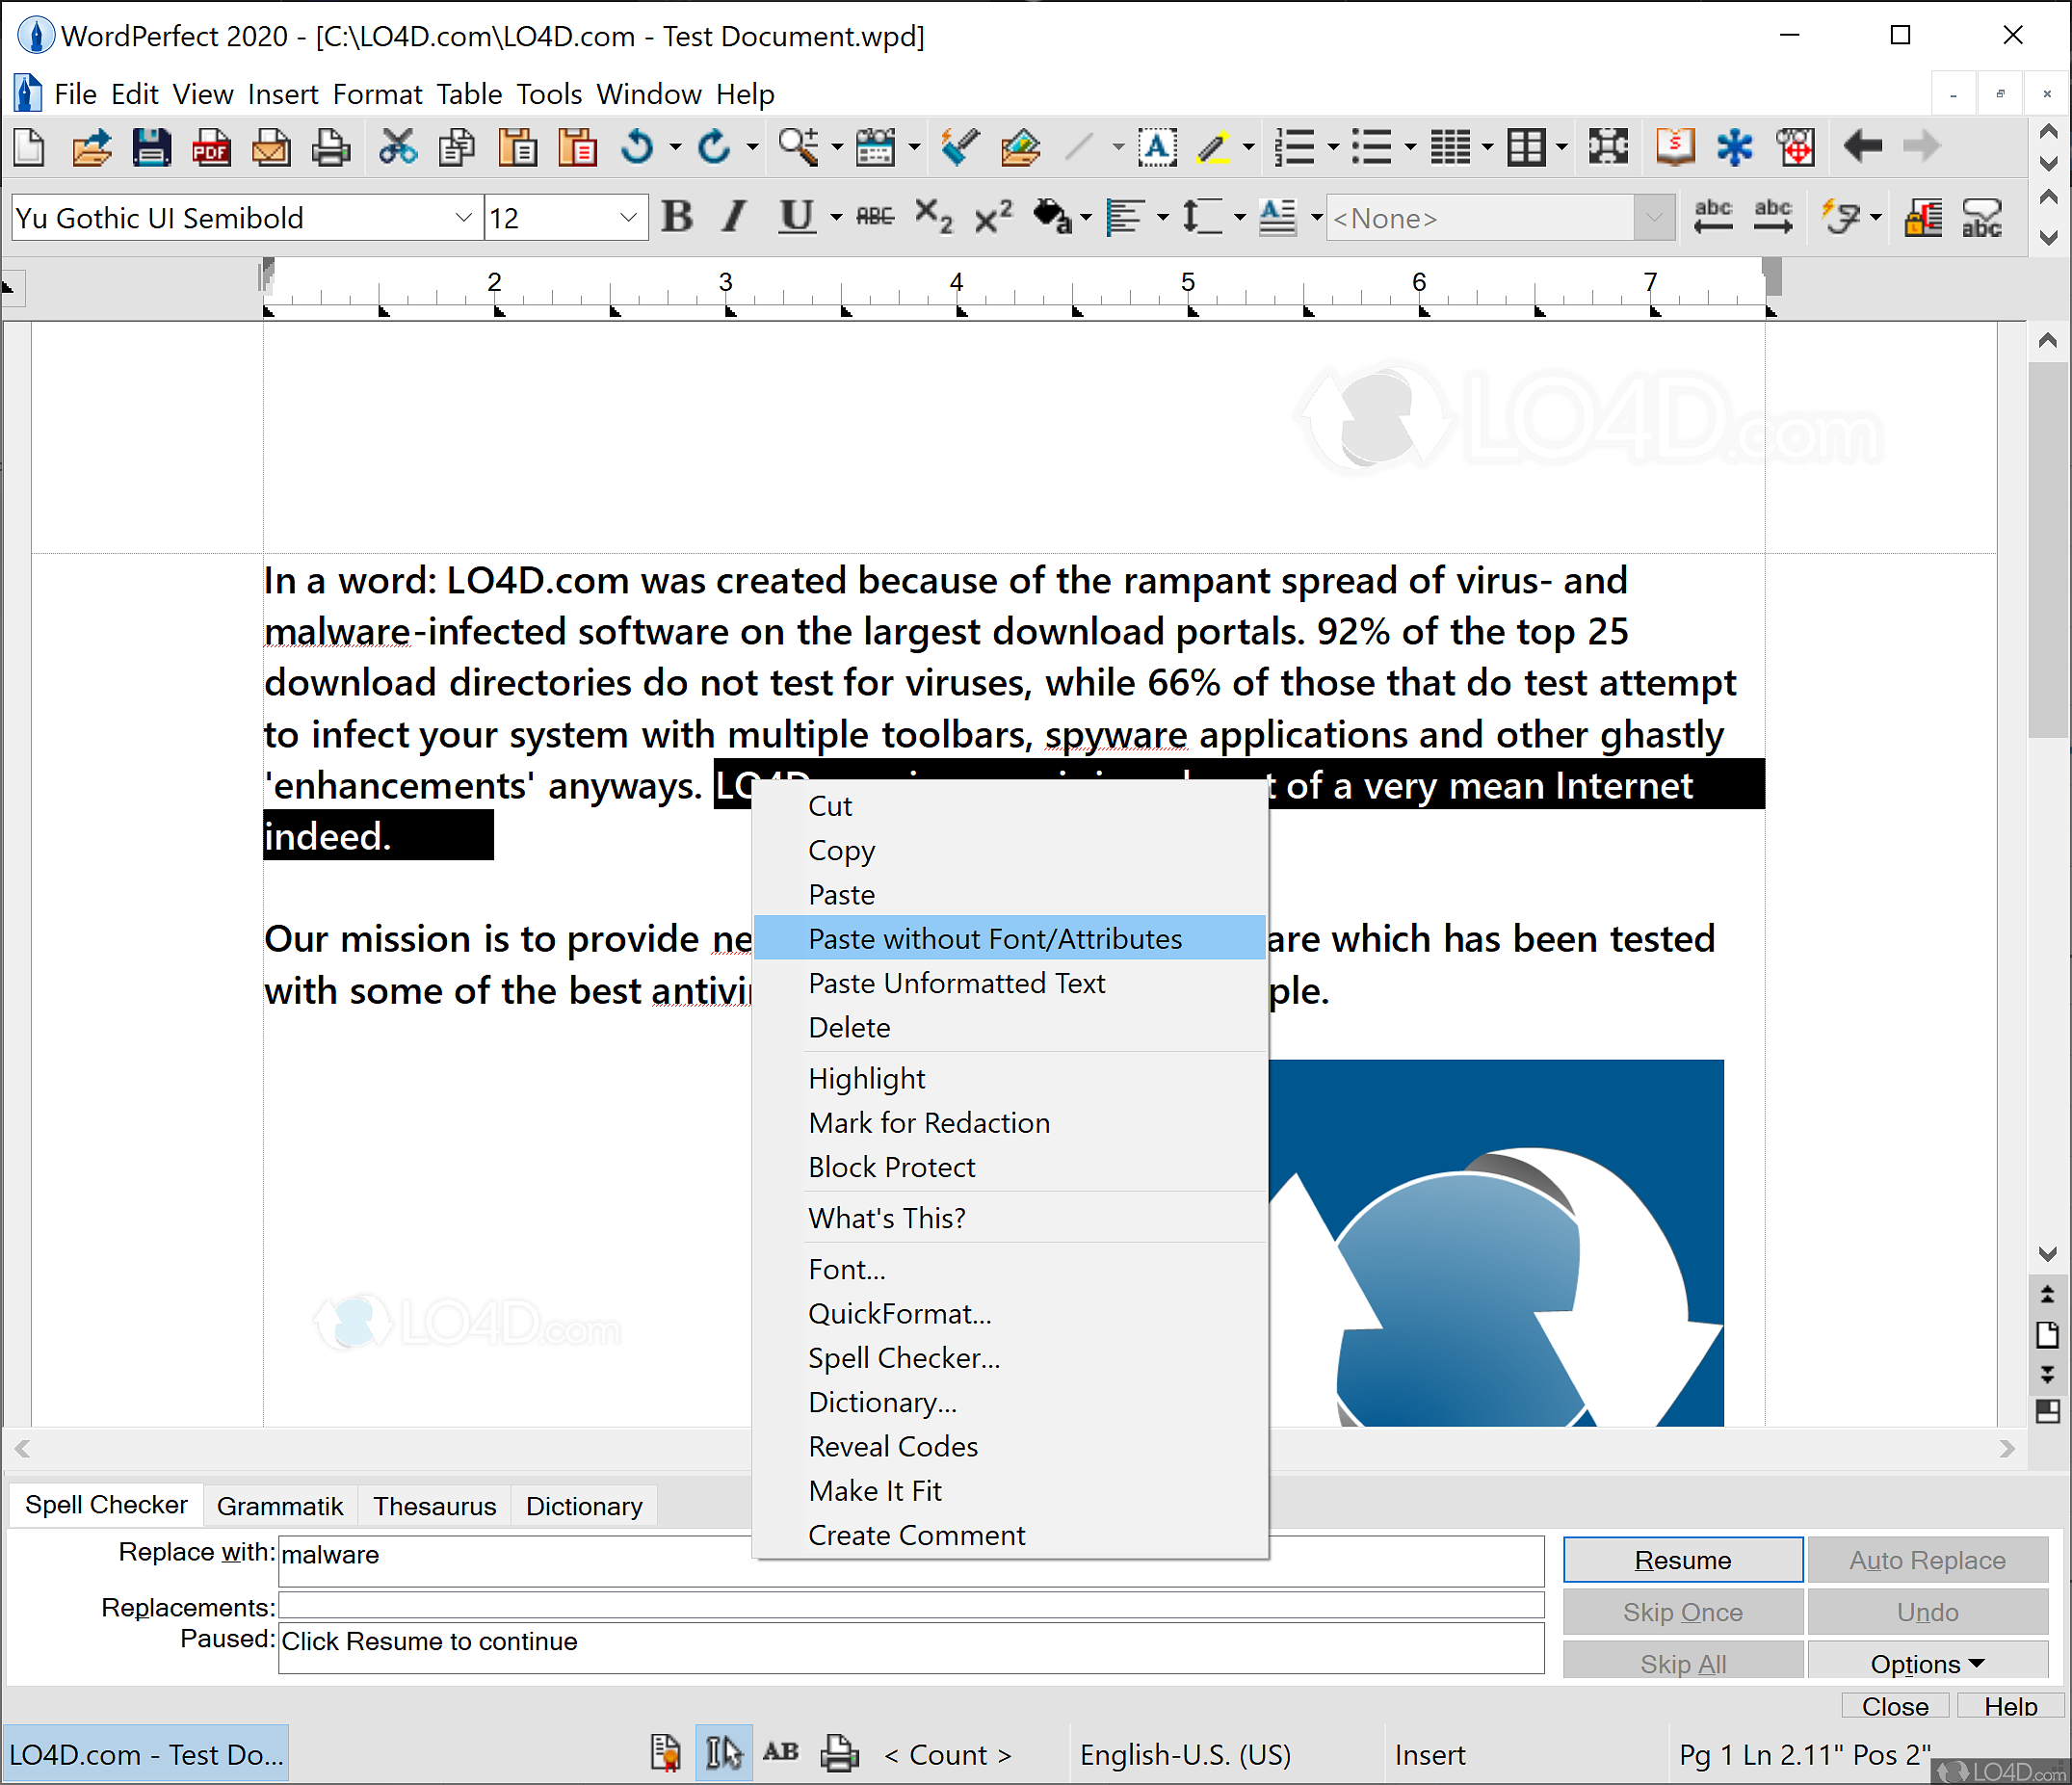Click the Resume button

1683,1560
